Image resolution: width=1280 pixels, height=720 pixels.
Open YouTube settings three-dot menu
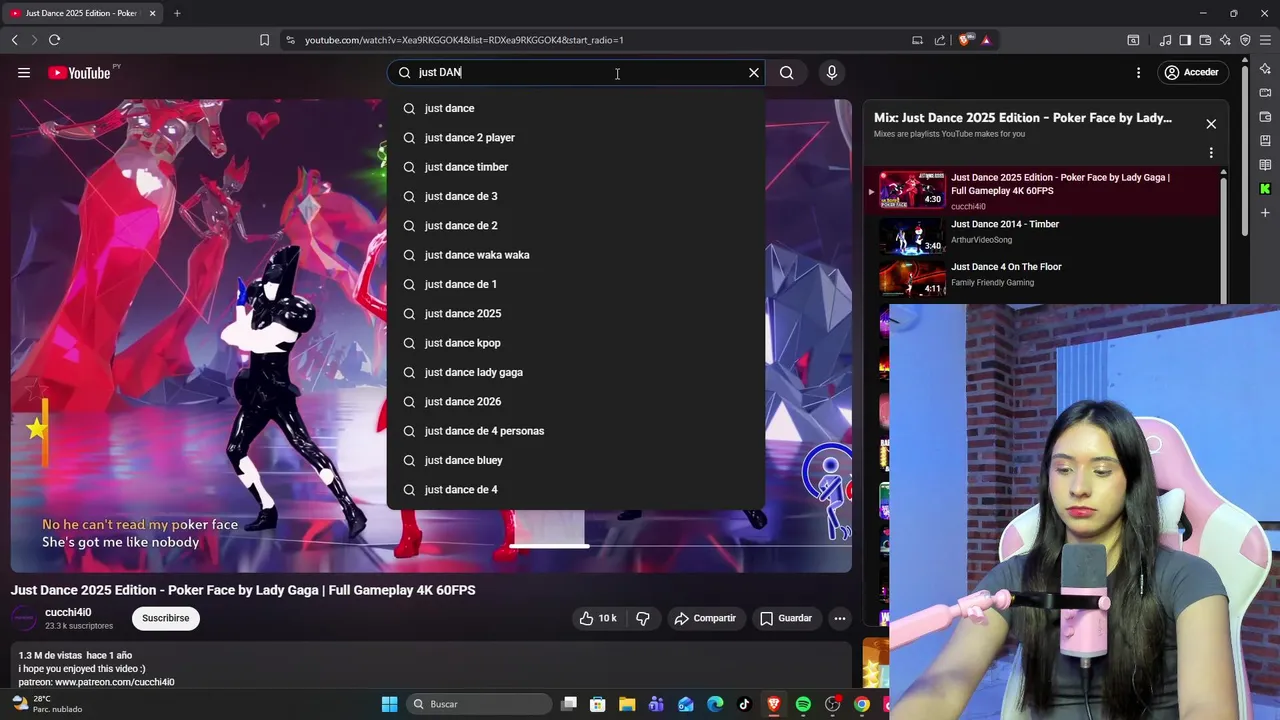[x=1138, y=72]
